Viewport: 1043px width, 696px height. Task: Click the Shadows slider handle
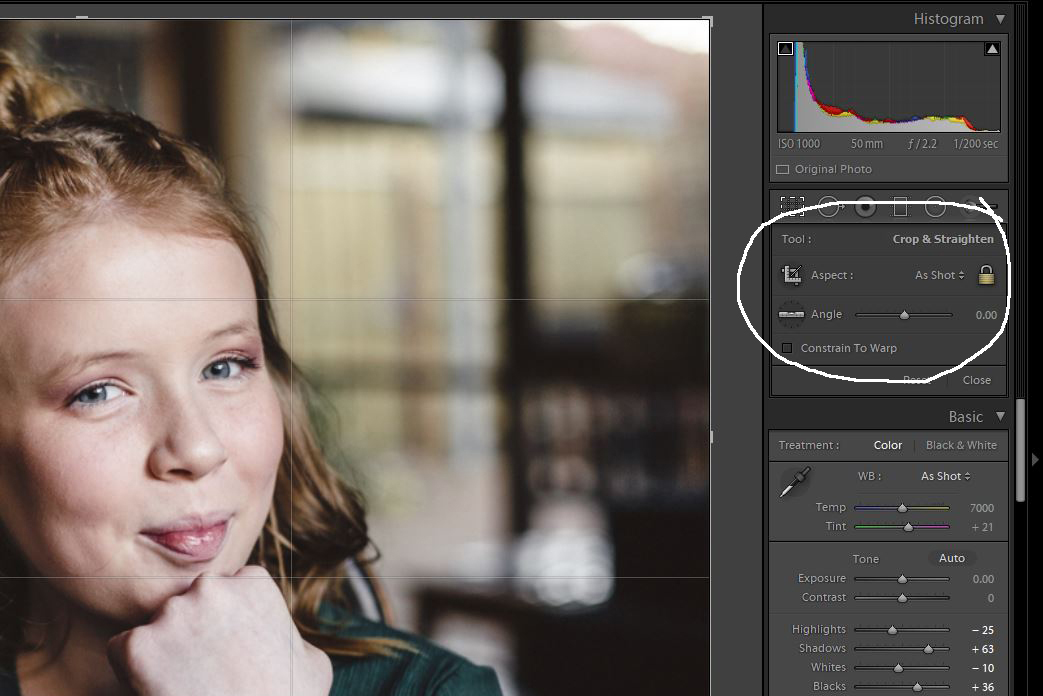click(928, 649)
